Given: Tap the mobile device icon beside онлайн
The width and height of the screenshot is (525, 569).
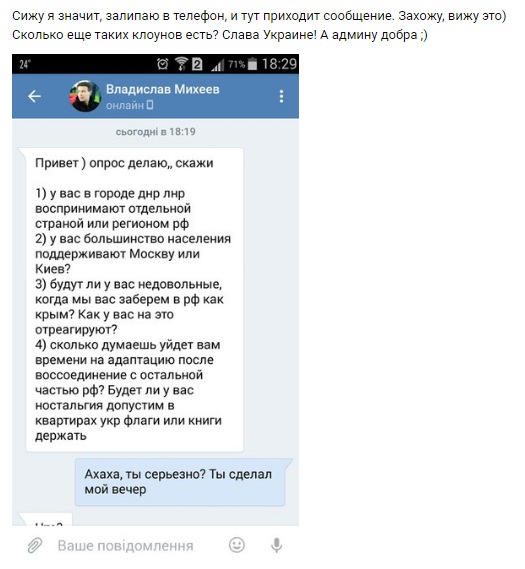Looking at the screenshot, I should coord(150,105).
